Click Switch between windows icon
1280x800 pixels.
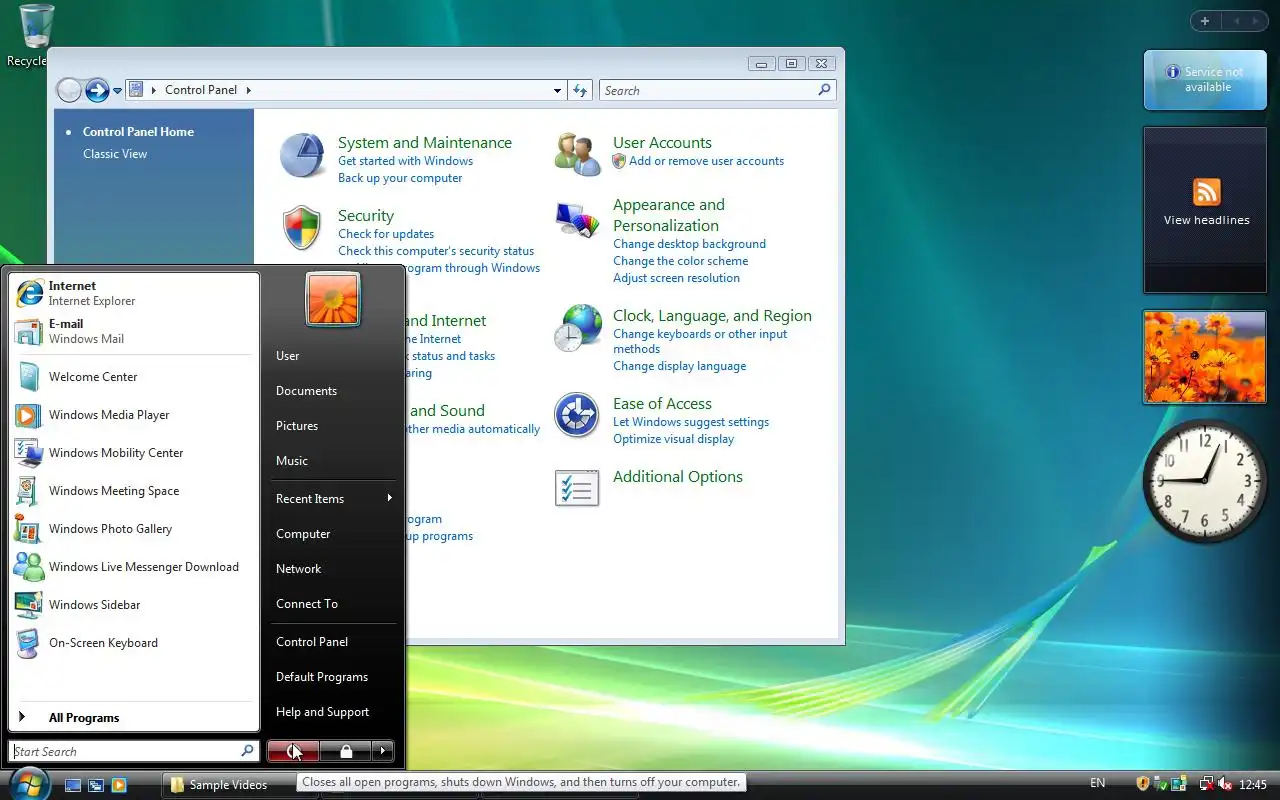[96, 785]
